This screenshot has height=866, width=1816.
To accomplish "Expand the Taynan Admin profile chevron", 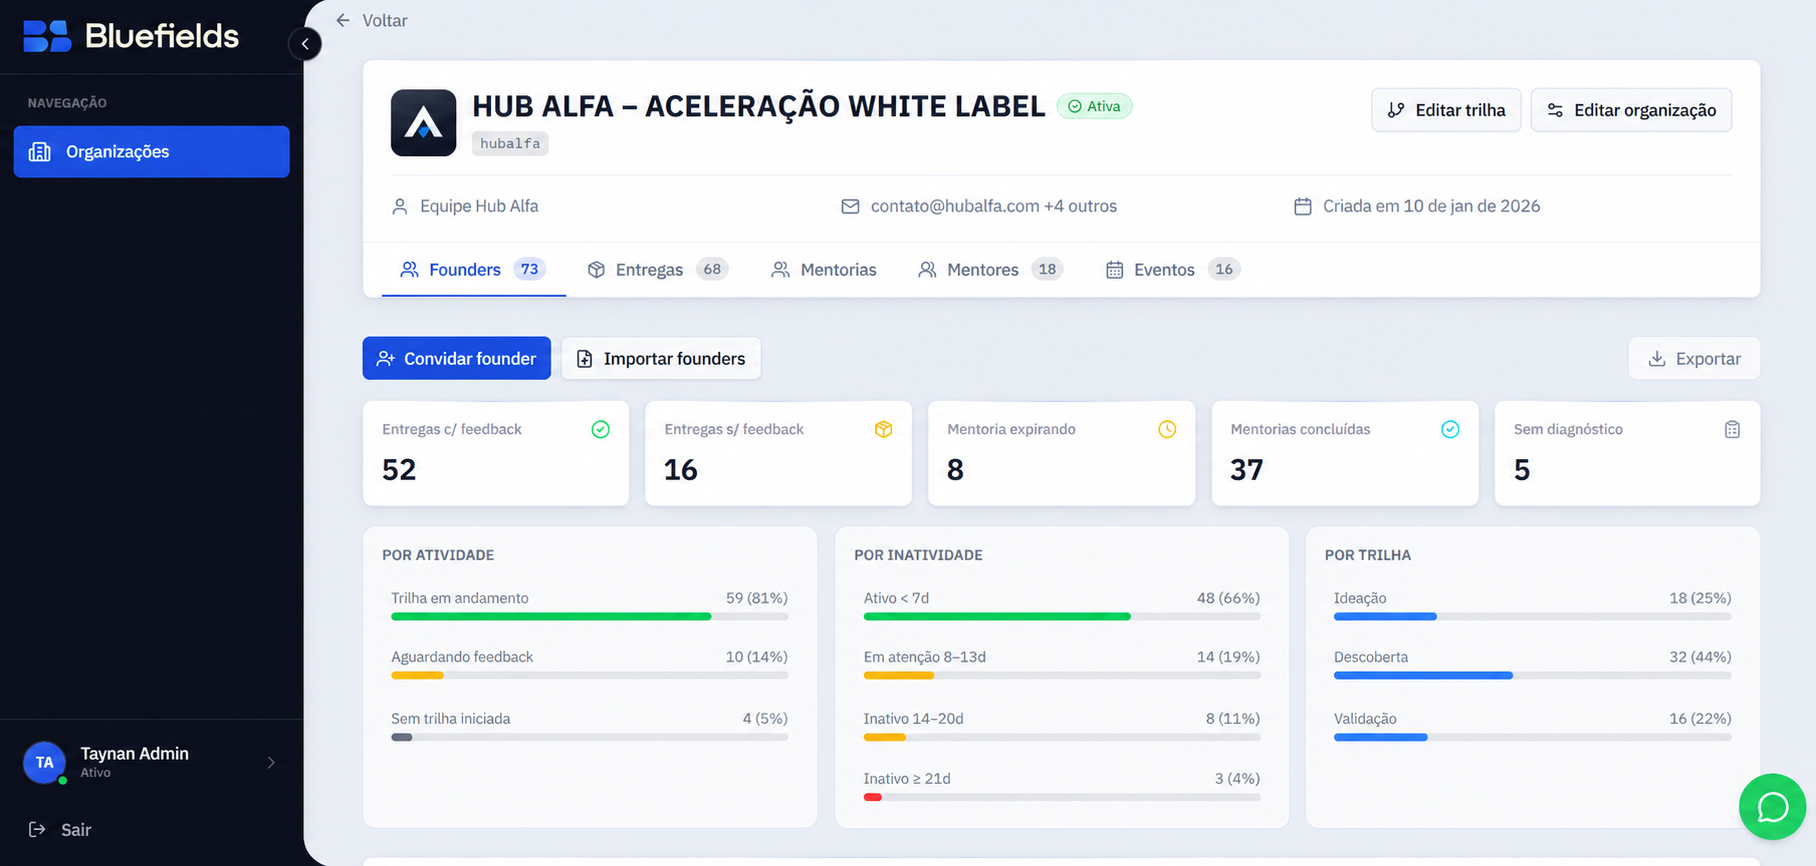I will pos(271,763).
